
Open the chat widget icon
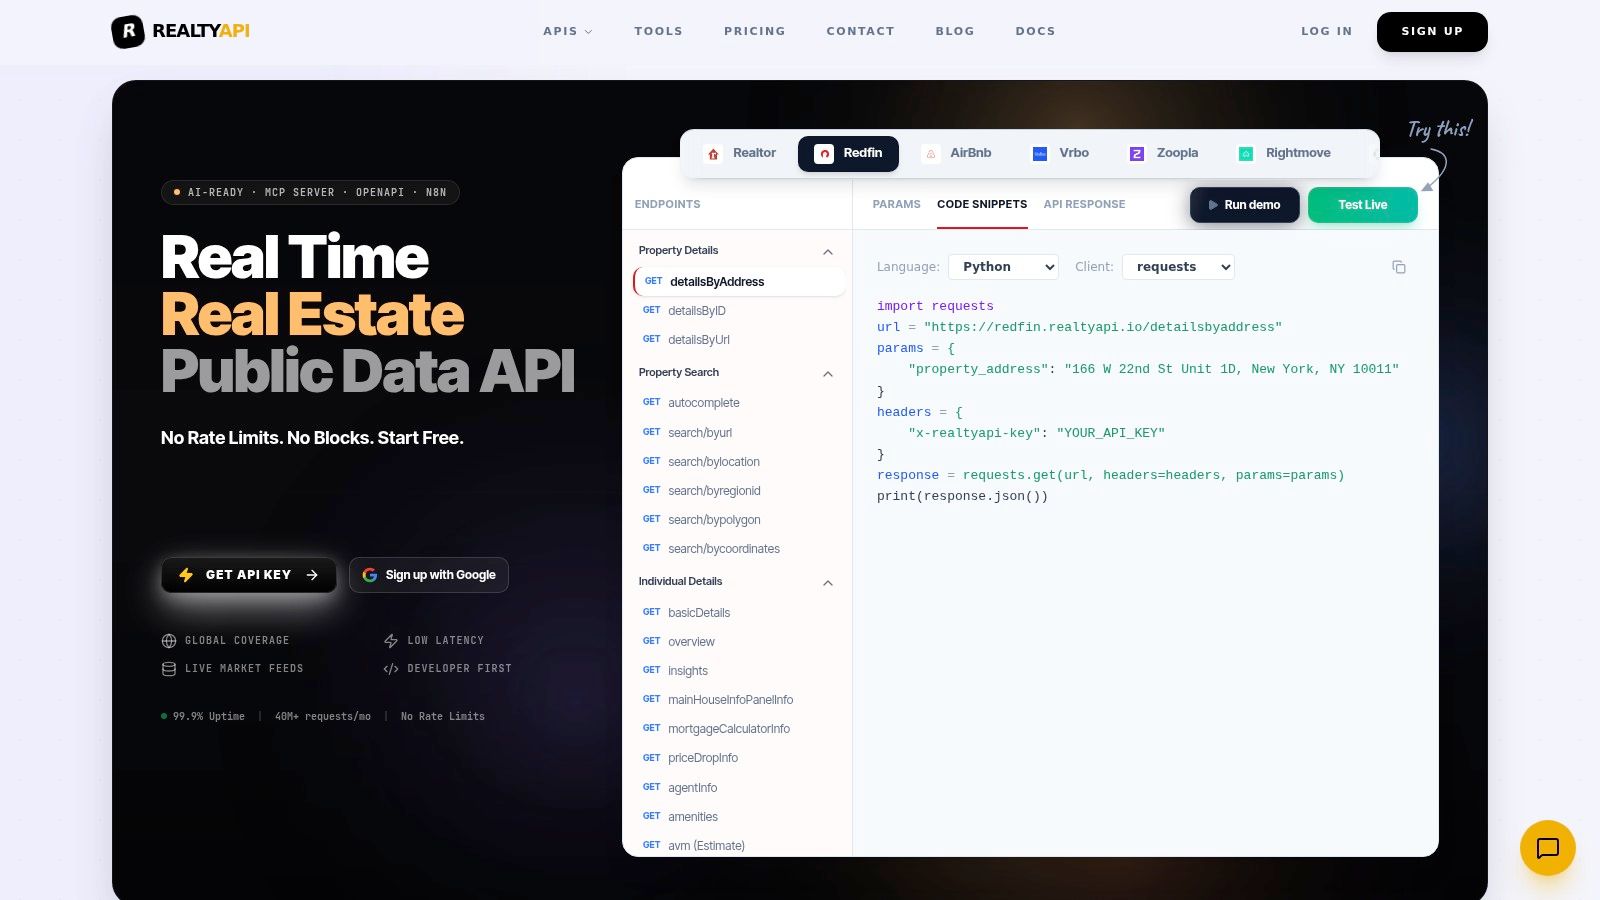coord(1547,848)
